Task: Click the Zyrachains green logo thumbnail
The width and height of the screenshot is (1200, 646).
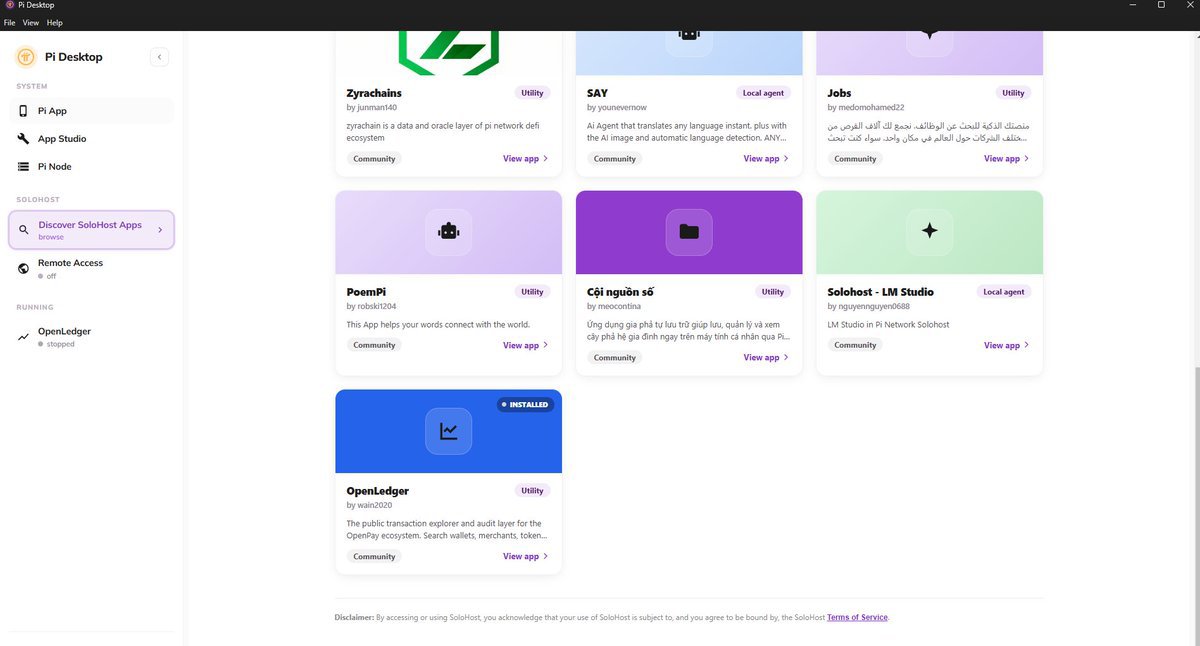Action: point(448,52)
